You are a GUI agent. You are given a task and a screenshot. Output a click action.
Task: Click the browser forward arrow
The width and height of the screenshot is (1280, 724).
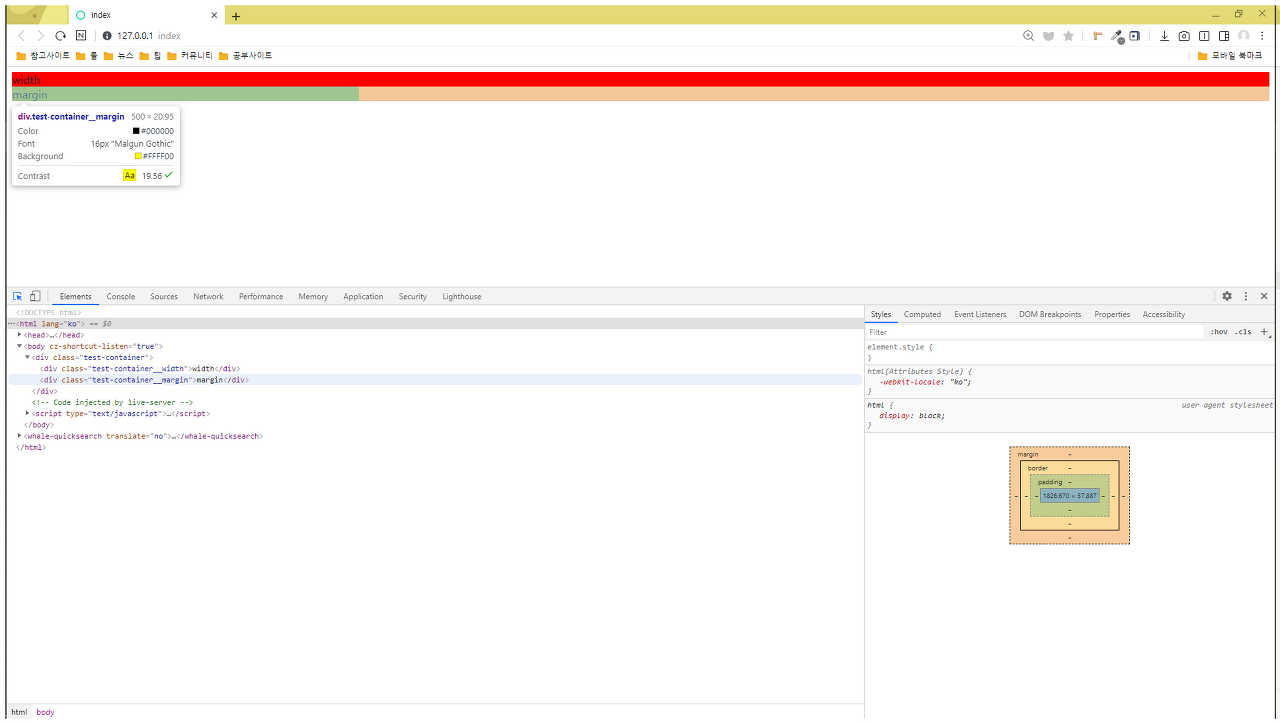(41, 36)
